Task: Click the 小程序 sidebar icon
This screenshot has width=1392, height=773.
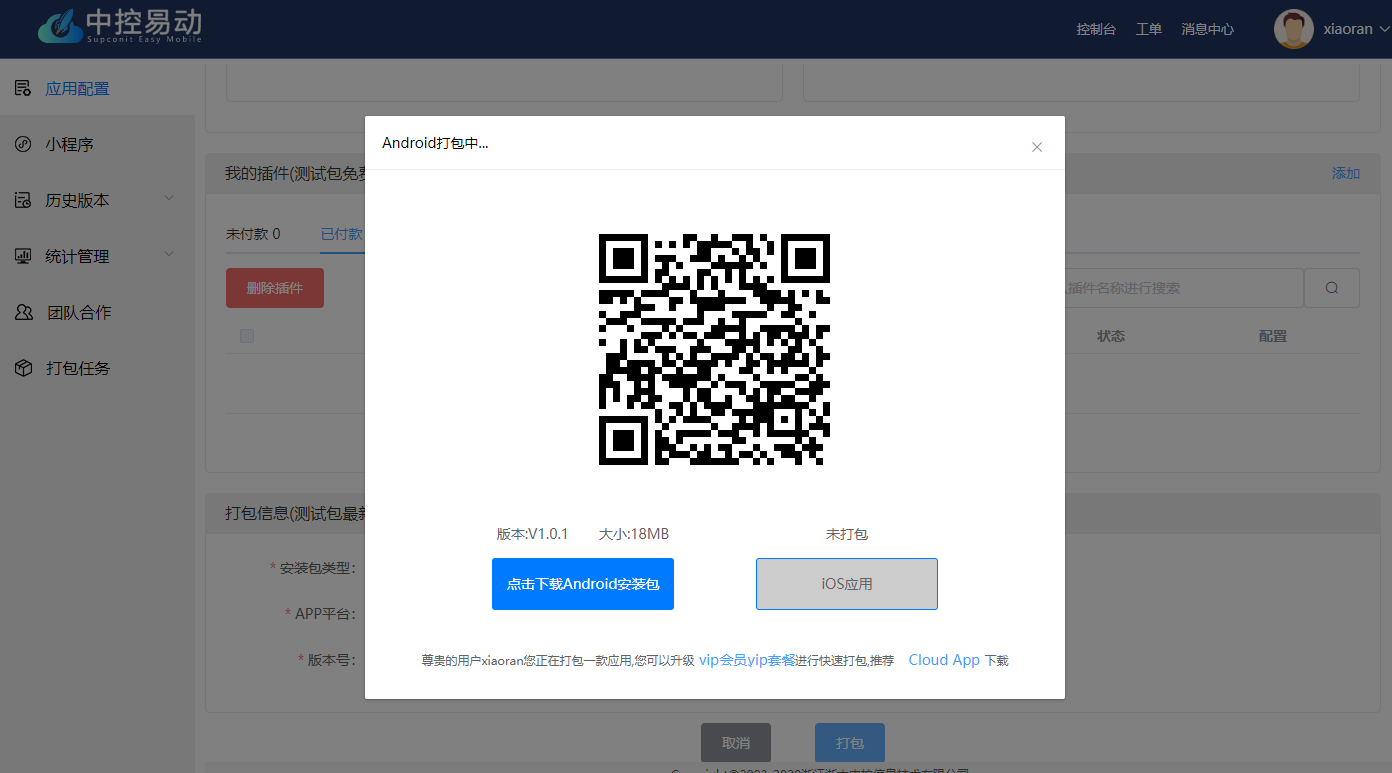Action: (x=23, y=144)
